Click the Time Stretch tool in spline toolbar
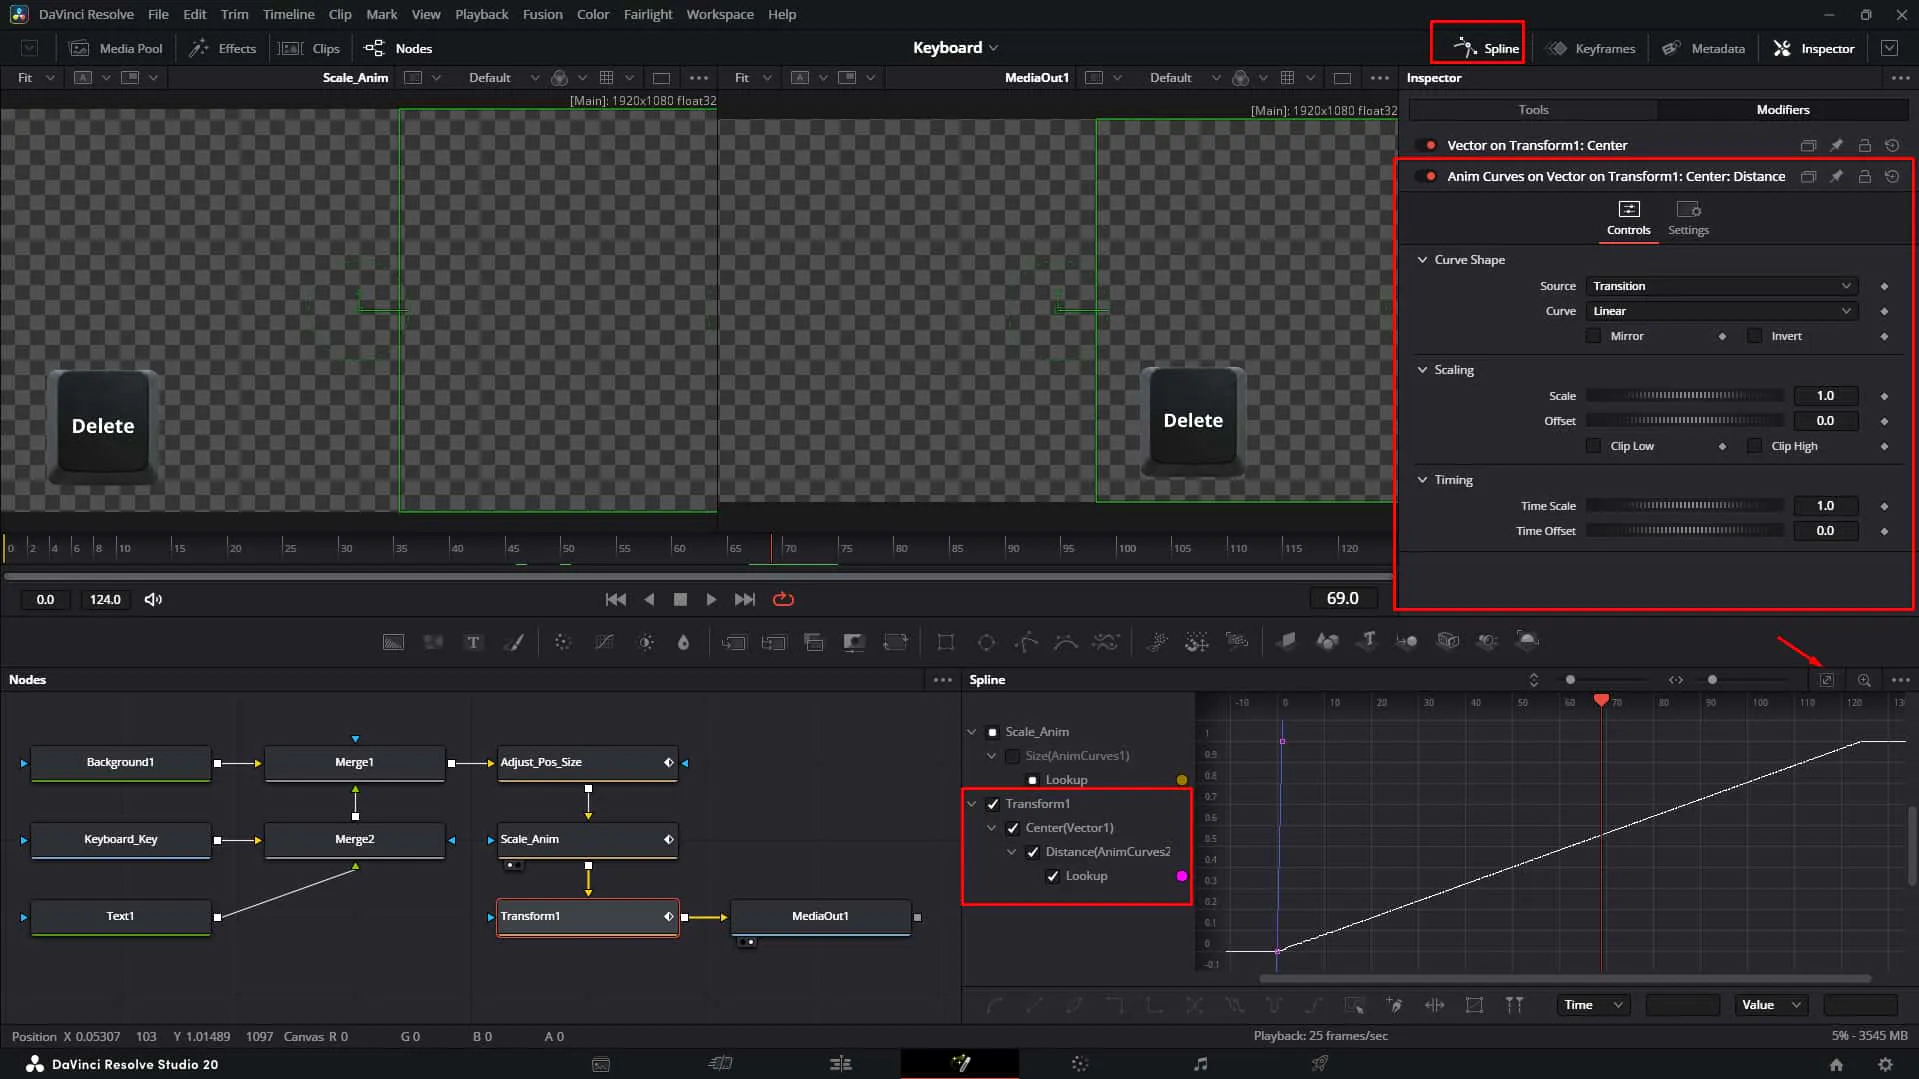Screen dimensions: 1919x1079 click(1434, 1005)
